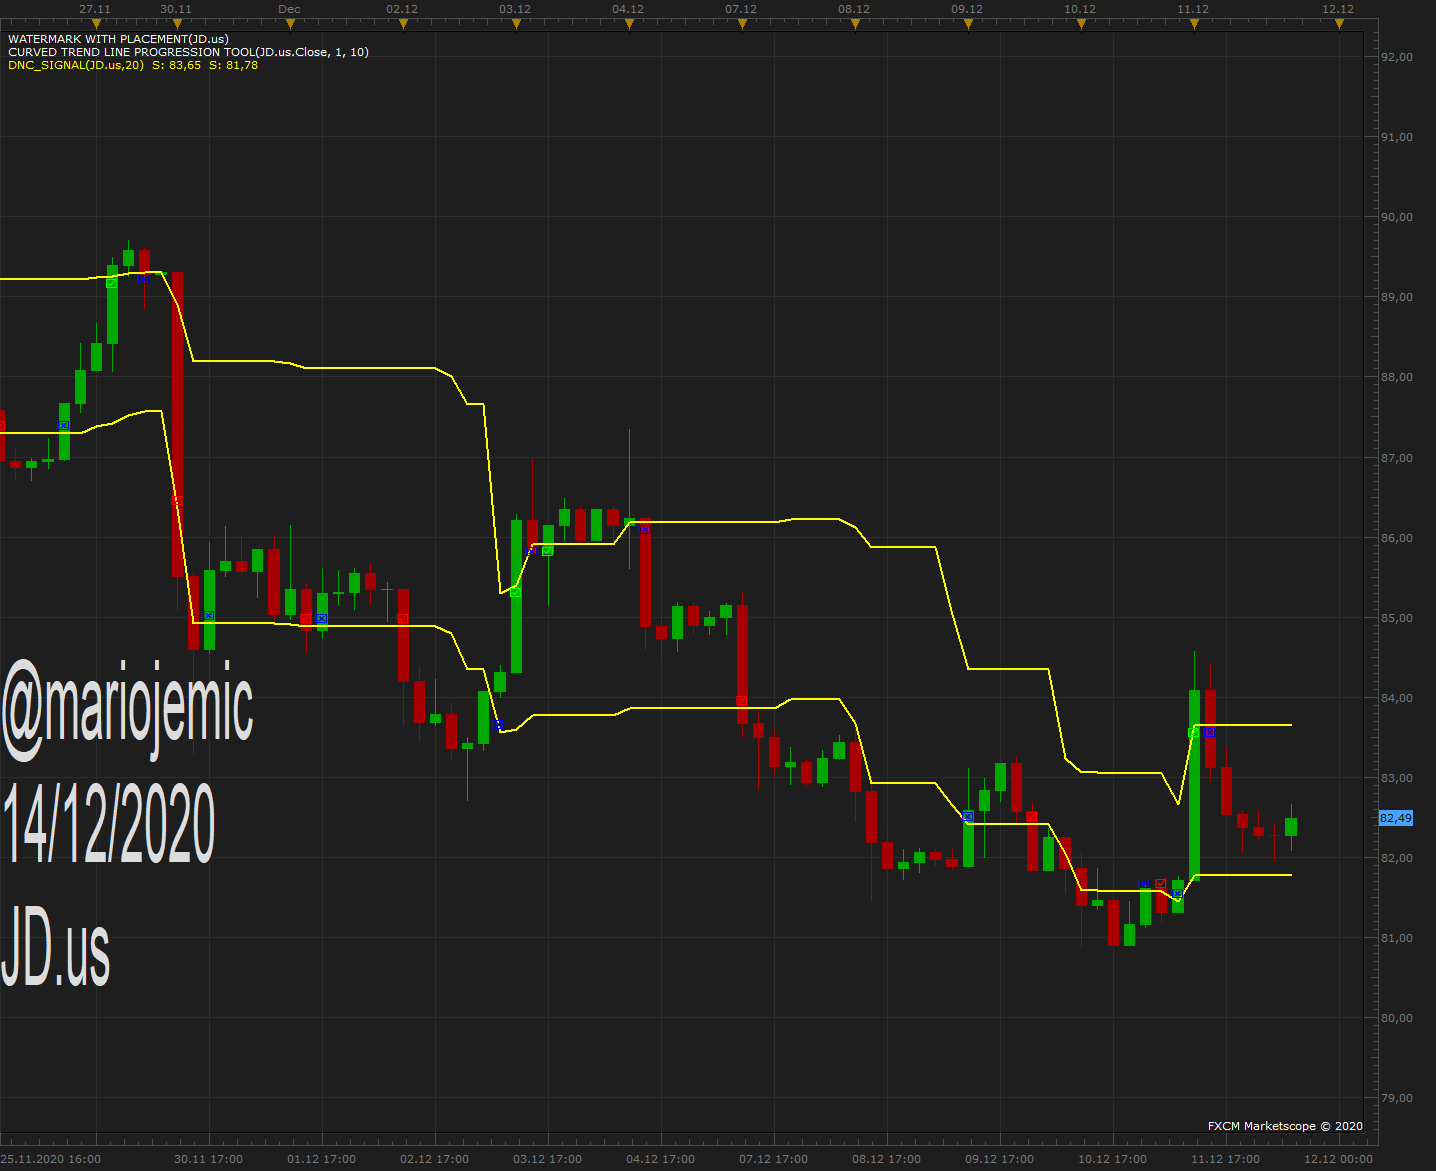This screenshot has height=1171, width=1436.
Task: Click the red signal marker just left of 01.12 17:00
Action: (x=306, y=619)
